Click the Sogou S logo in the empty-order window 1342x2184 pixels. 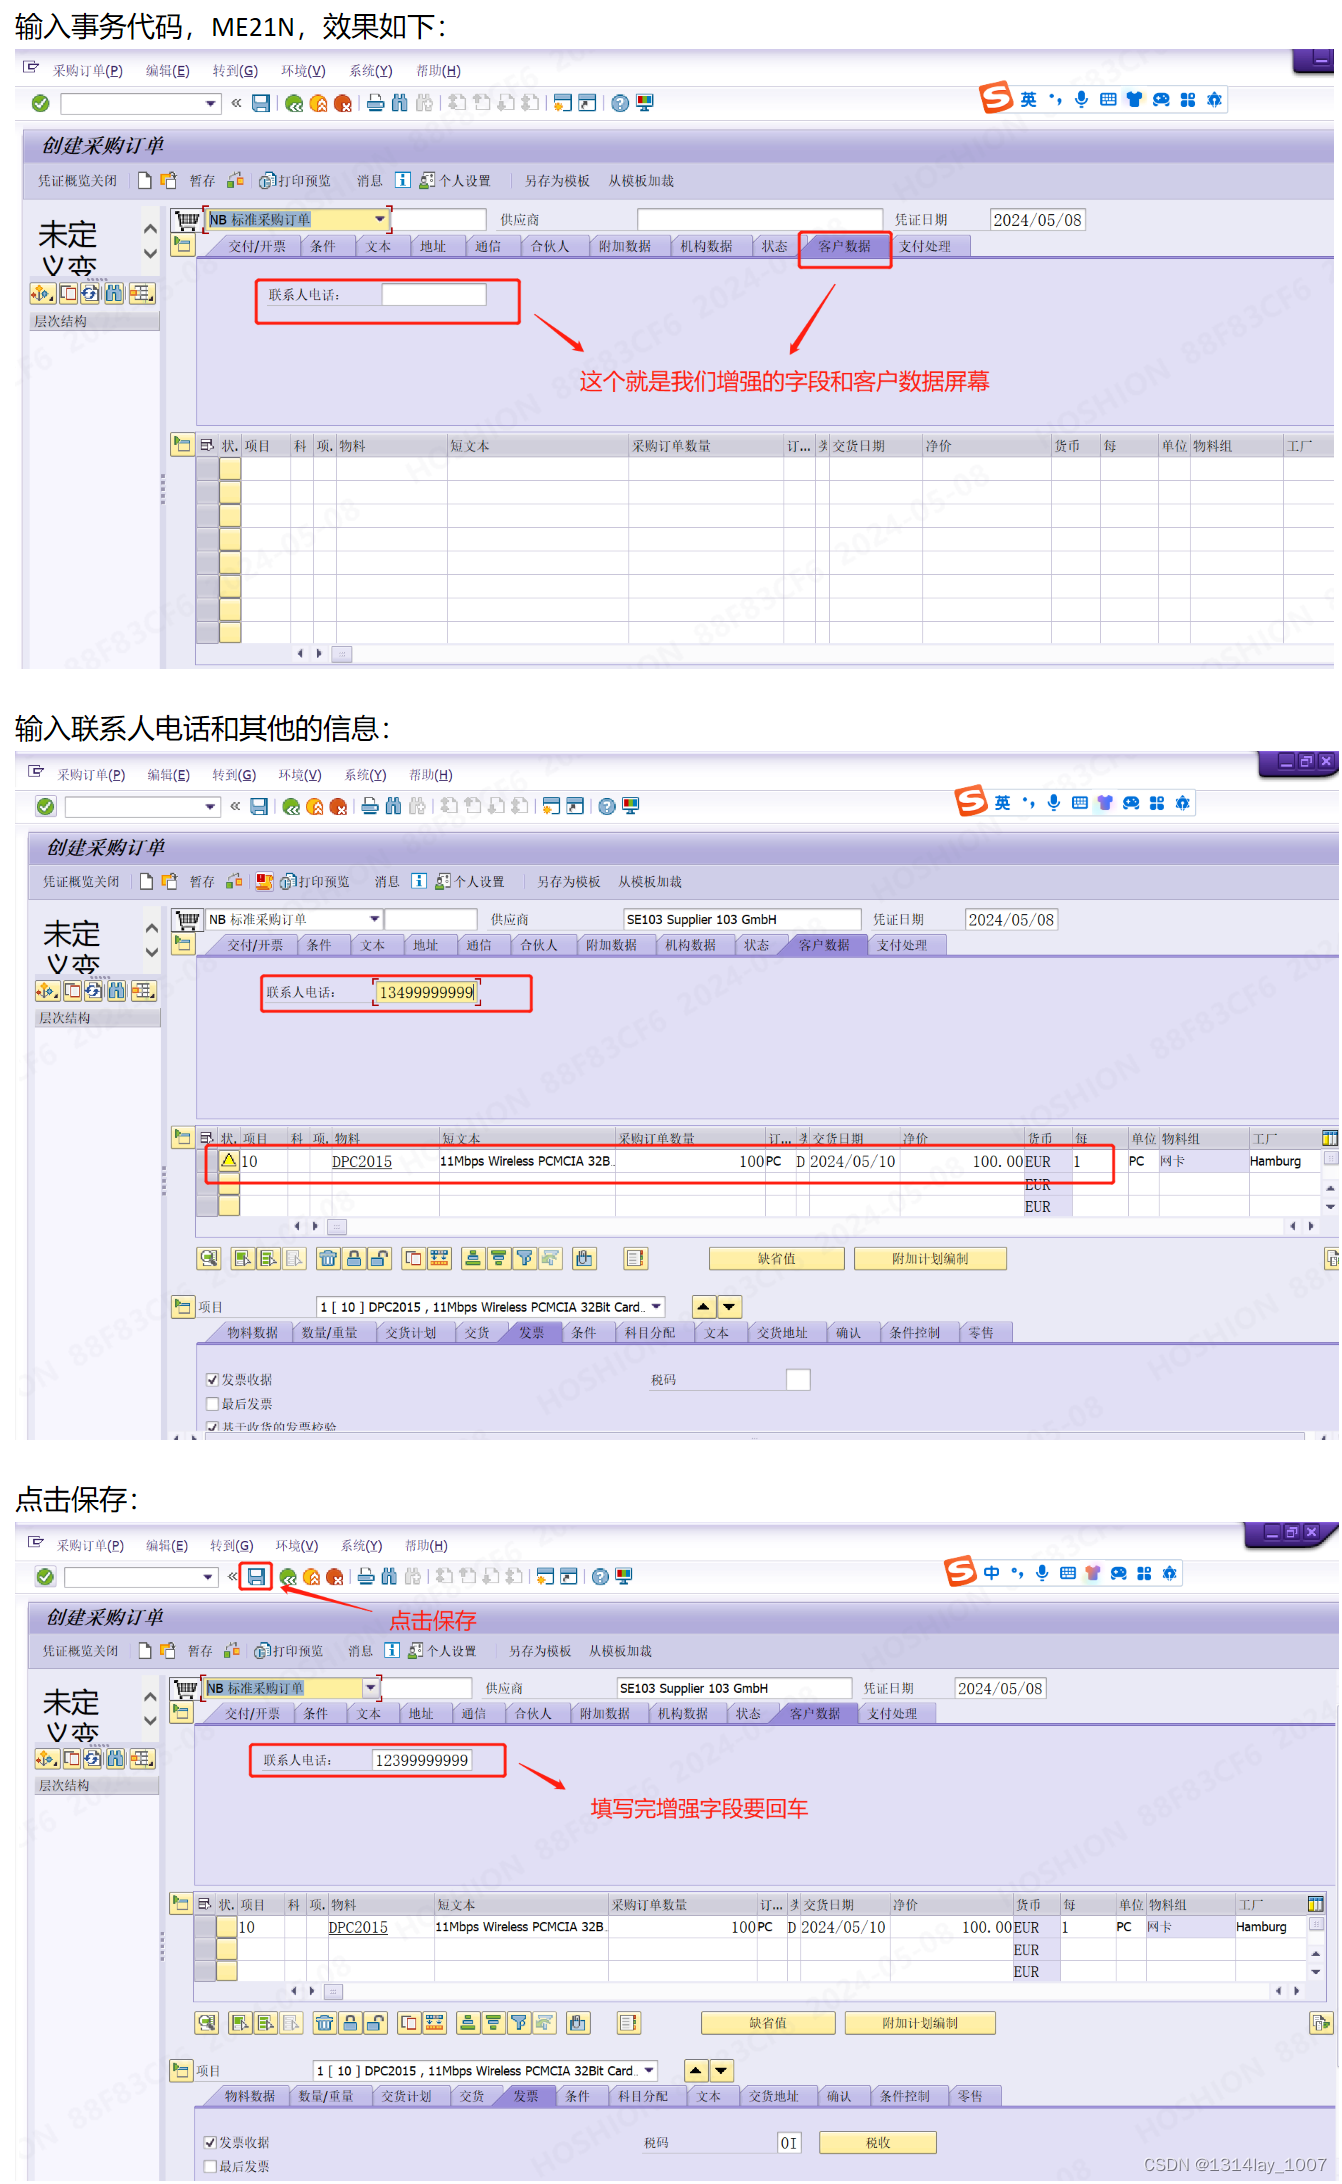[996, 98]
